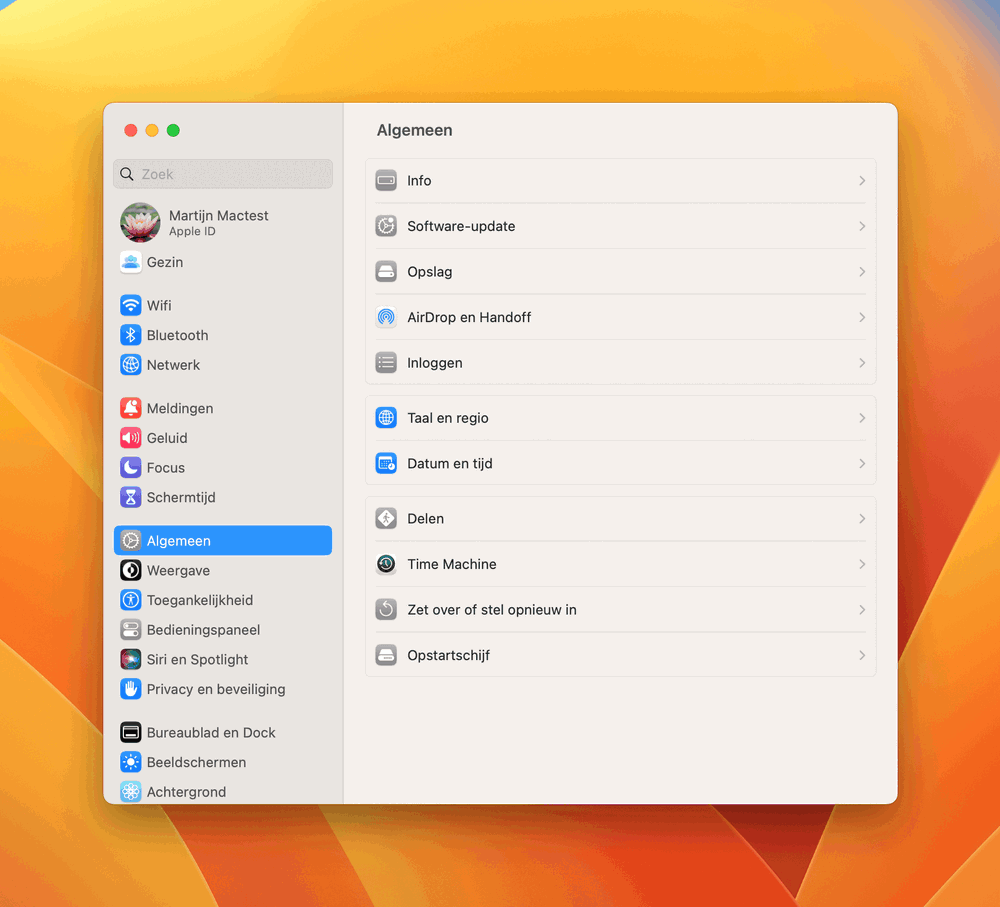
Task: Open Zet over of stel opnieuw in
Action: 492,610
